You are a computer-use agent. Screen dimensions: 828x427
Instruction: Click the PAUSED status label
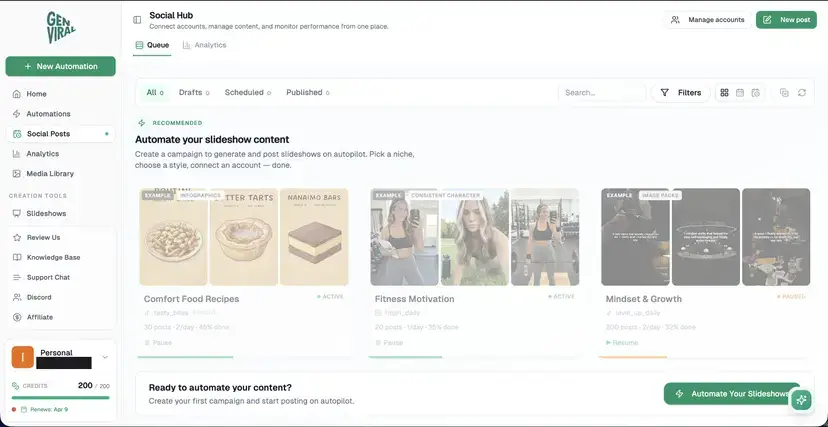[792, 297]
